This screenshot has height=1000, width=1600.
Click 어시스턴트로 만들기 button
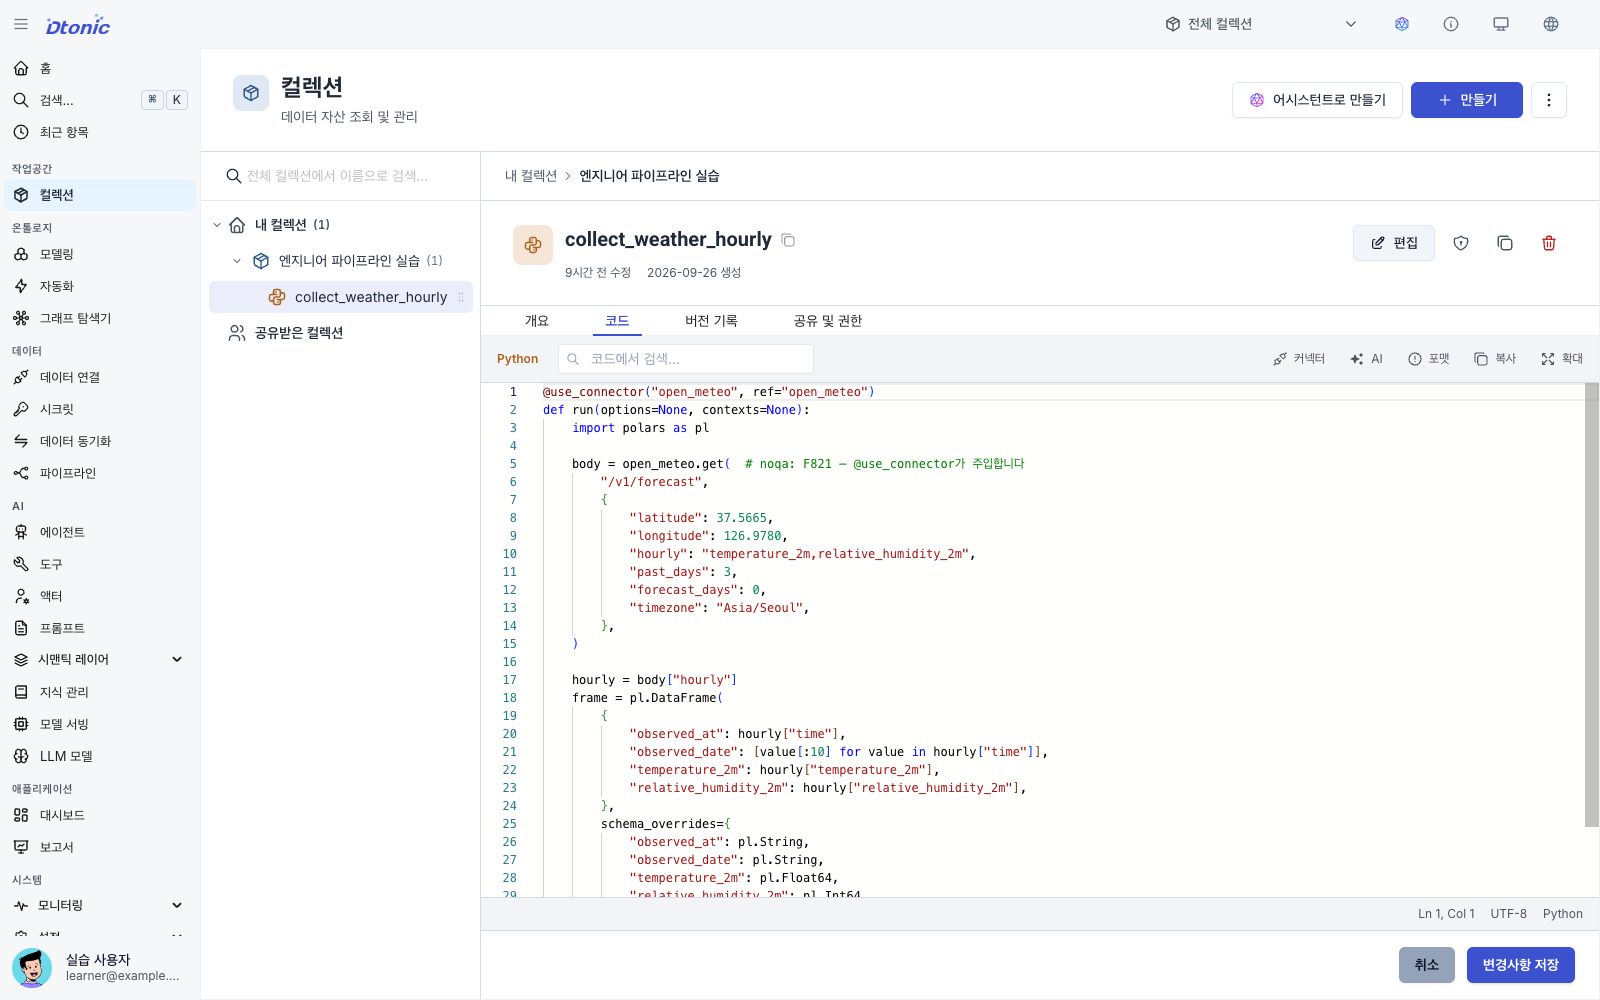coord(1317,100)
